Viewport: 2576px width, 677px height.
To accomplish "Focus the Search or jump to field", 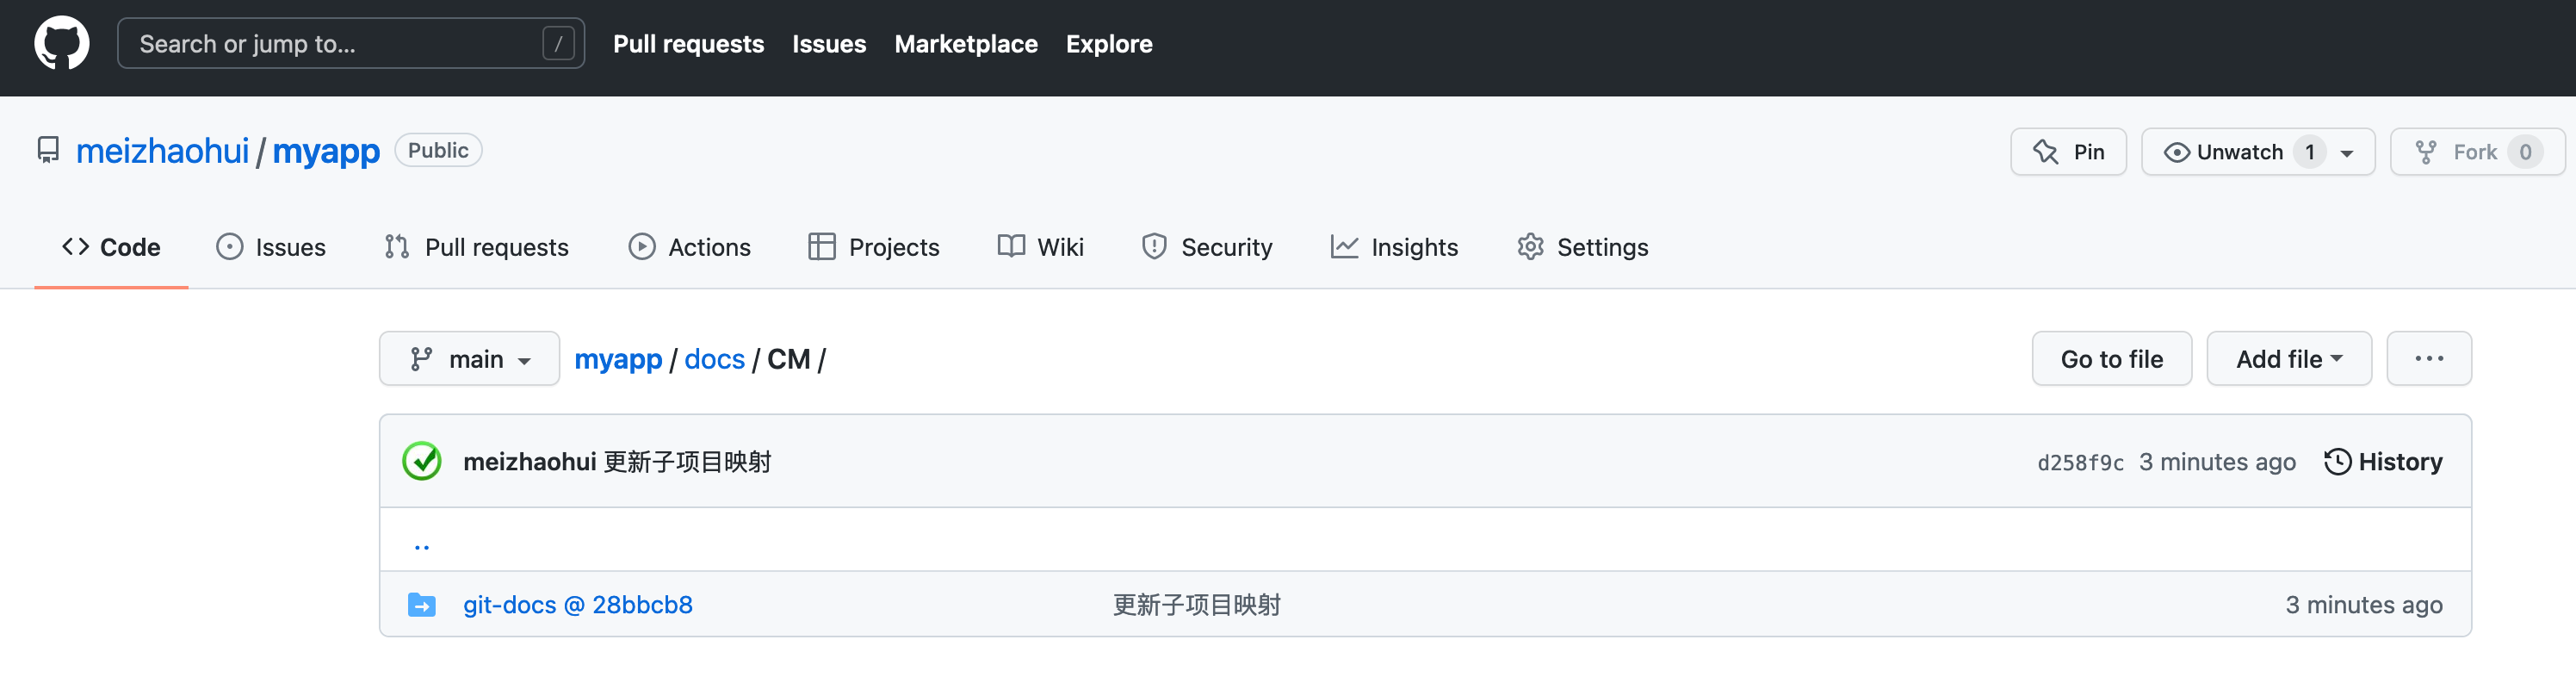I will pos(351,43).
